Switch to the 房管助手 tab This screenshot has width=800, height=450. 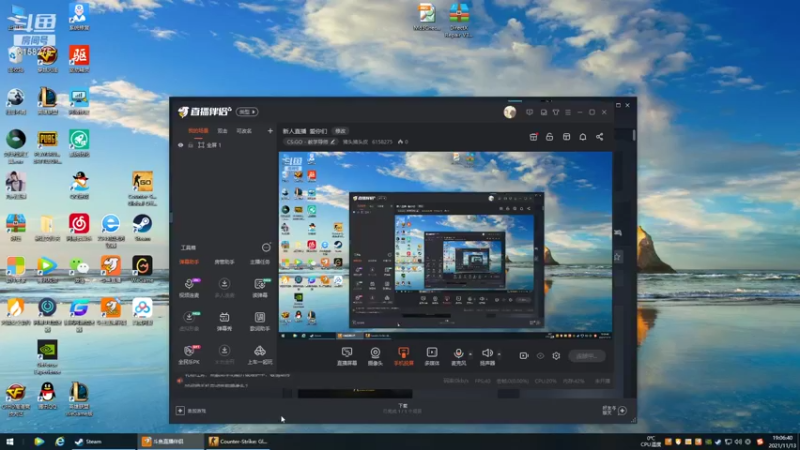click(x=224, y=262)
